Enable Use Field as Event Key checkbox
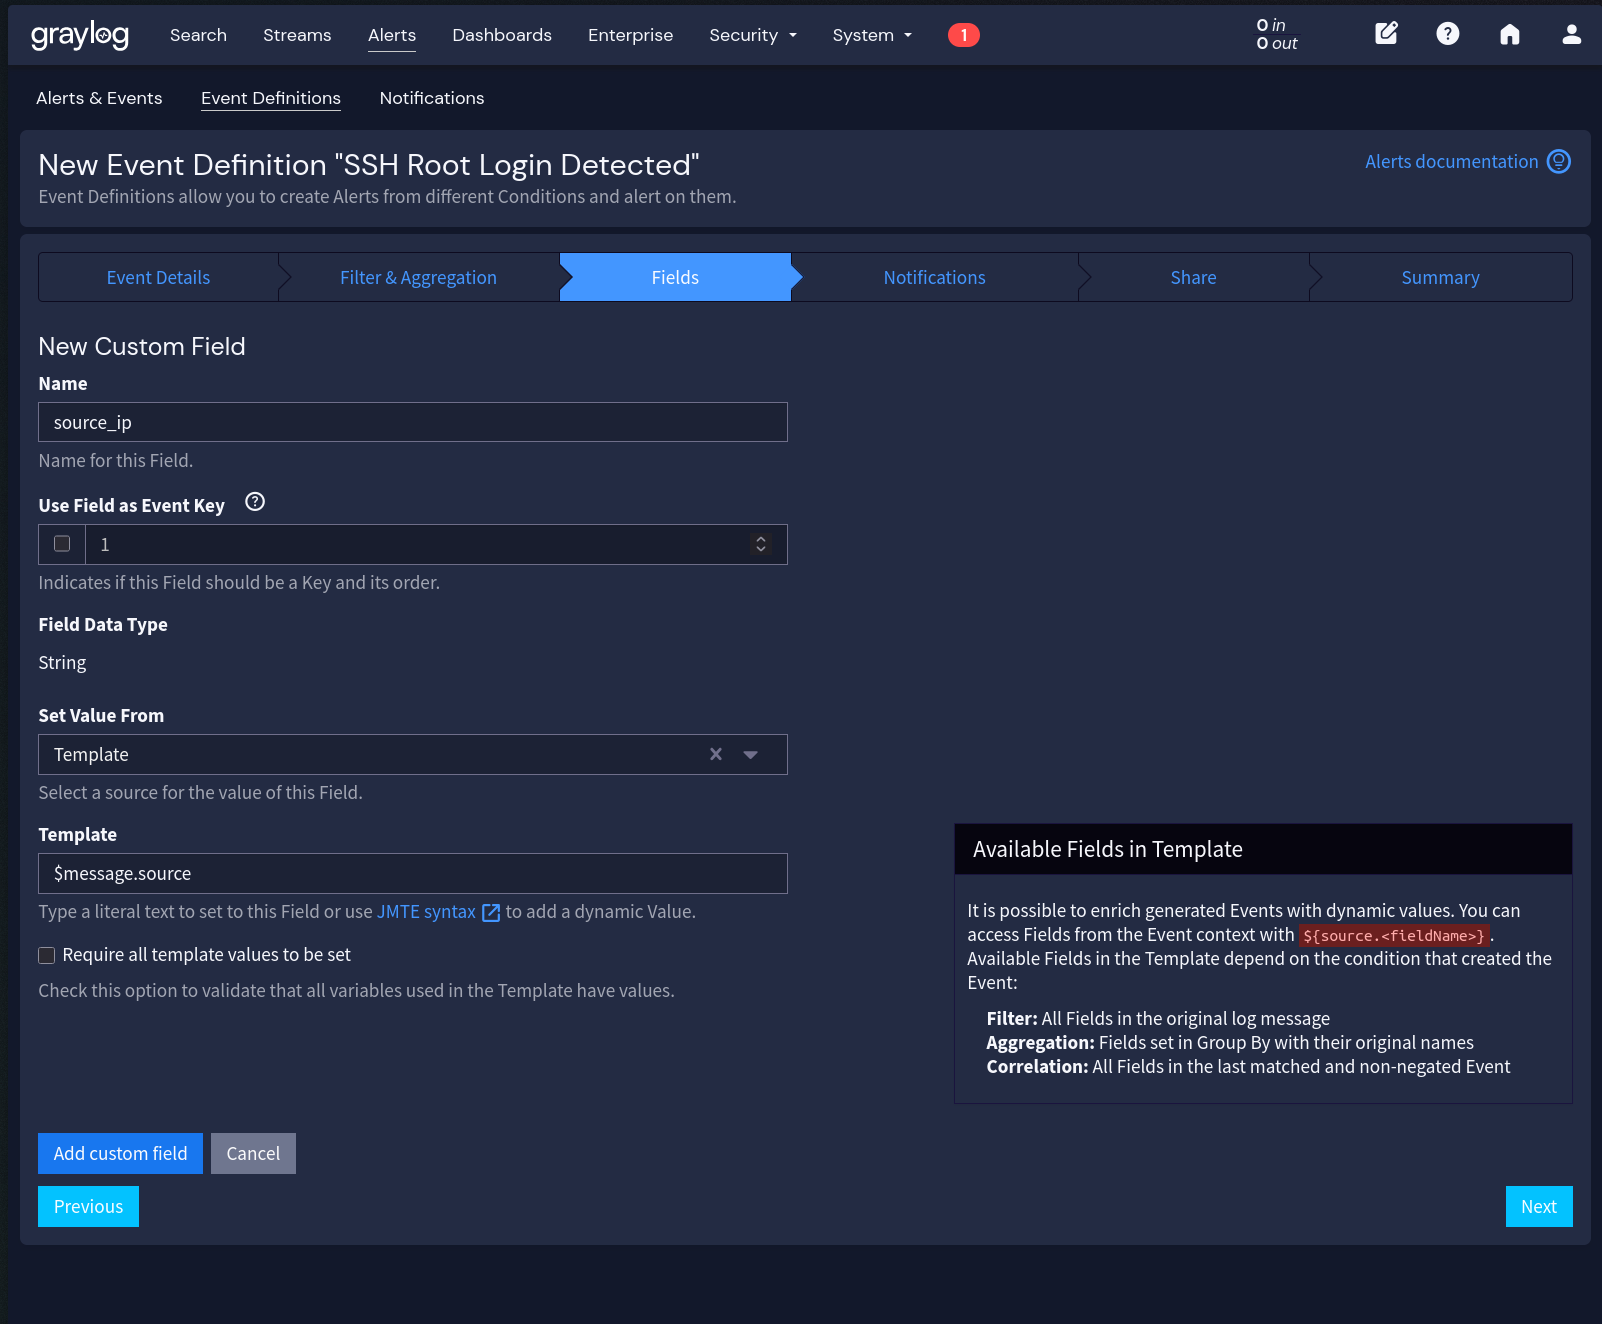Screen dimensions: 1602x1324 point(62,544)
